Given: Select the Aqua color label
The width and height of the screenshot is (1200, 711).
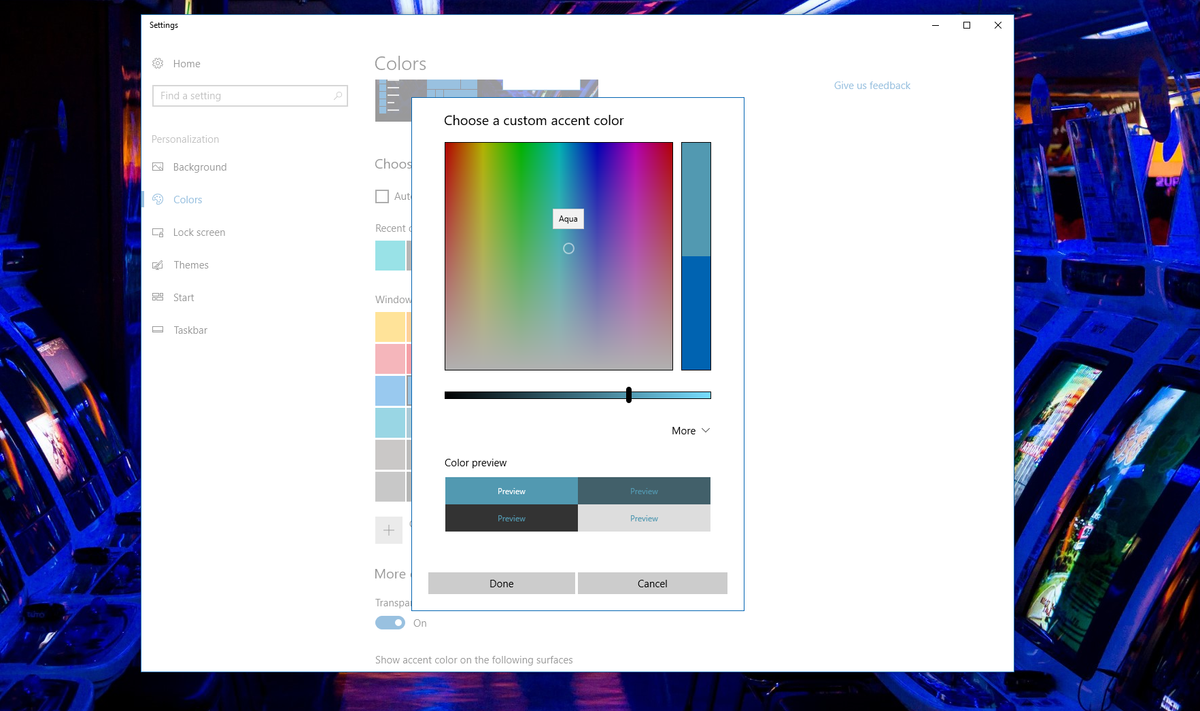Looking at the screenshot, I should click(568, 218).
